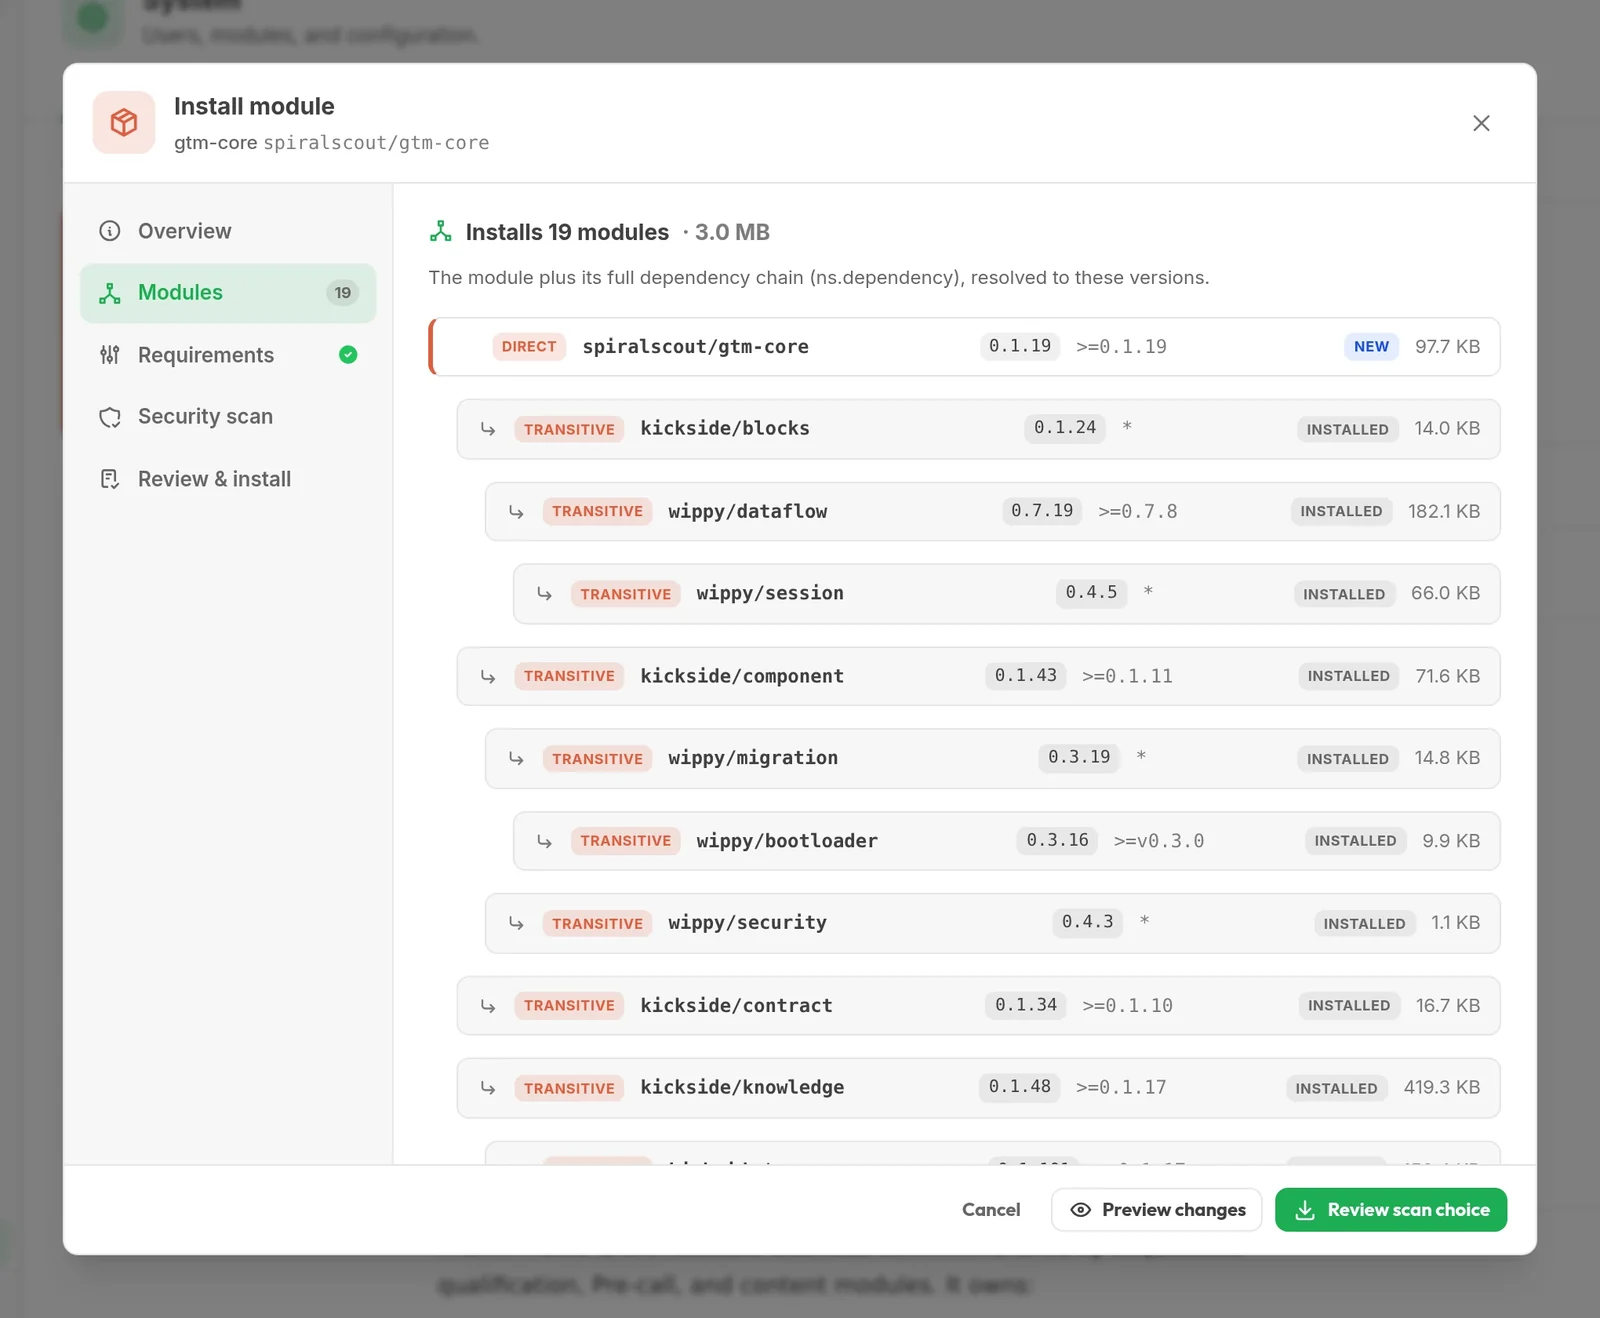1600x1318 pixels.
Task: Click the NEW badge on gtm-core row
Action: coord(1371,347)
